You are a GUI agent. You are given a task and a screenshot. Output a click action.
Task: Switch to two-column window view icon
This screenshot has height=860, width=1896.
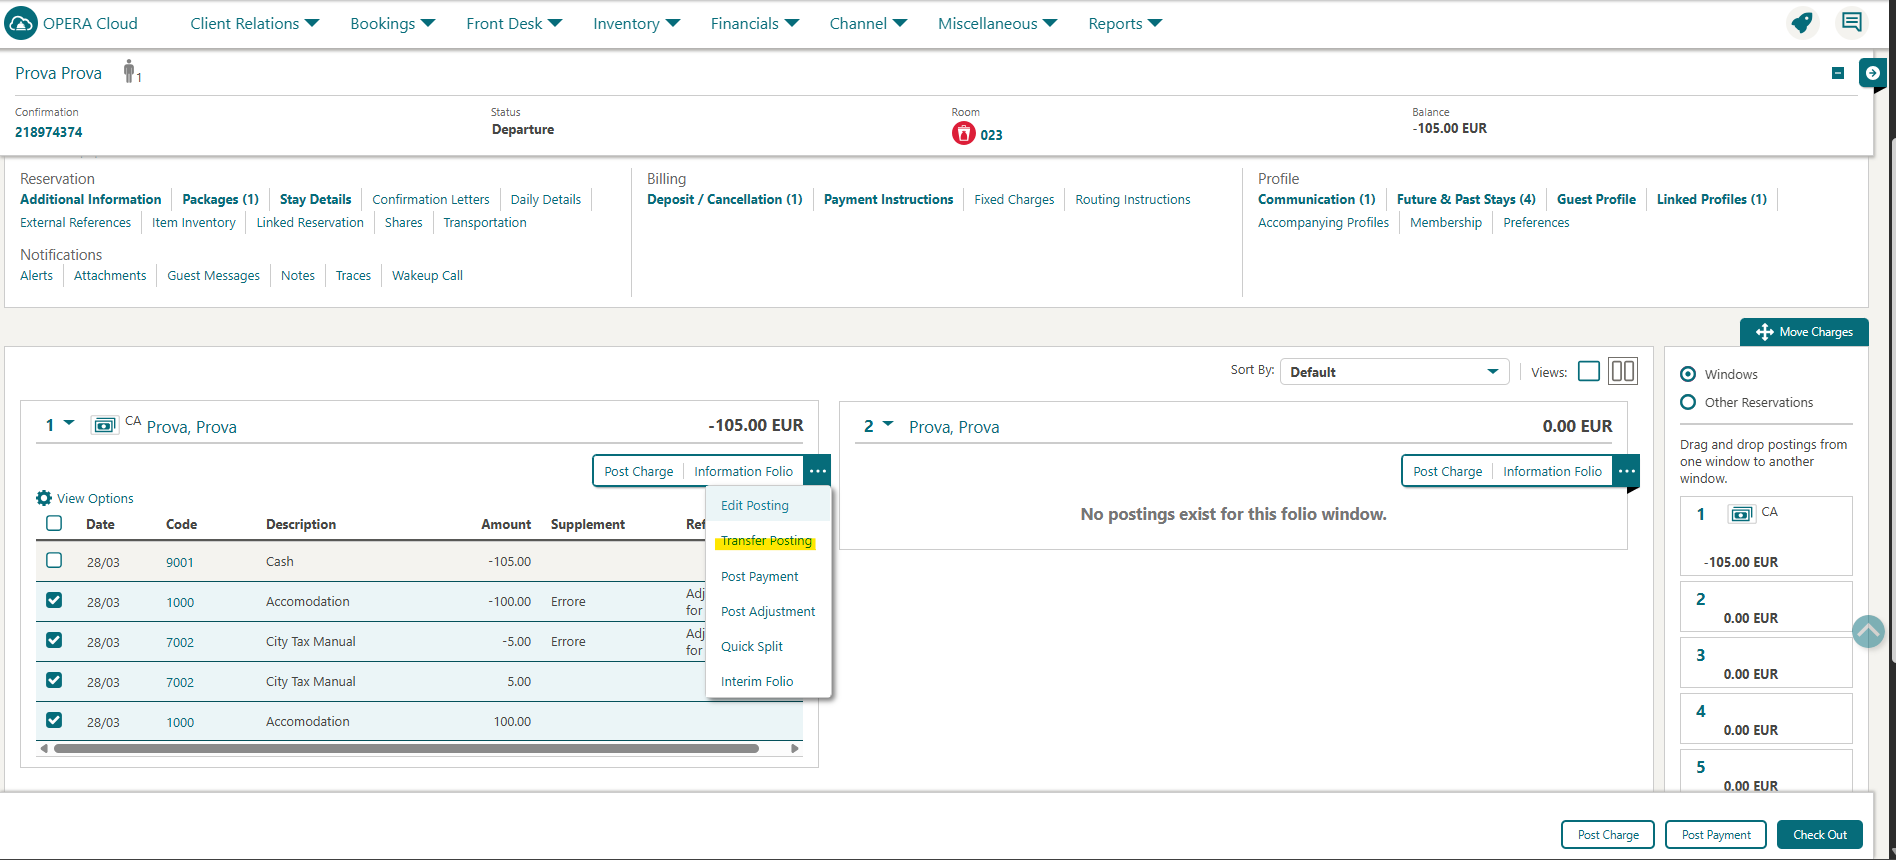pyautogui.click(x=1622, y=372)
